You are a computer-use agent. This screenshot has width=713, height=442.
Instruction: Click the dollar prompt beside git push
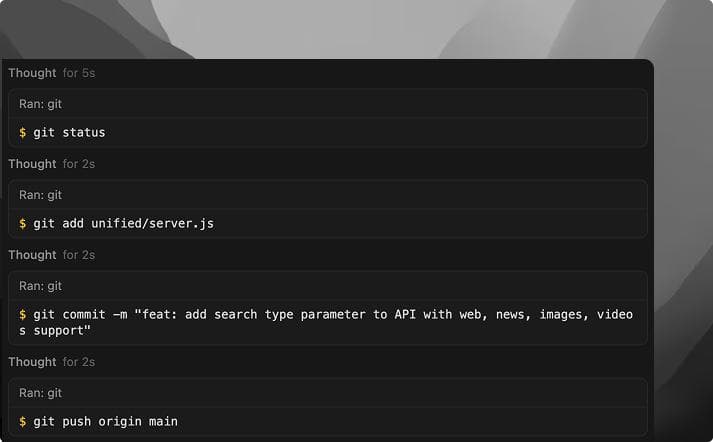point(23,421)
